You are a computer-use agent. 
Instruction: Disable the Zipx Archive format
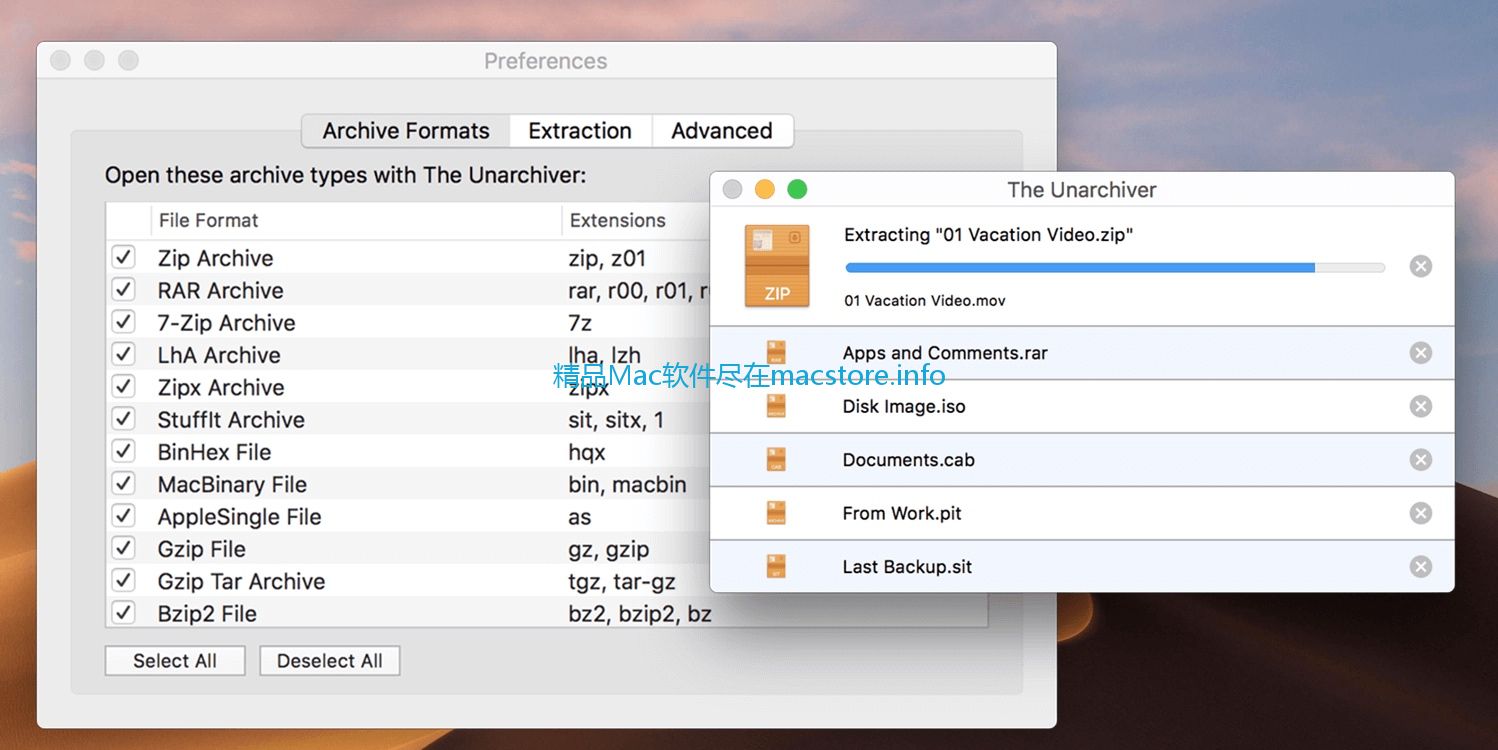coord(123,387)
